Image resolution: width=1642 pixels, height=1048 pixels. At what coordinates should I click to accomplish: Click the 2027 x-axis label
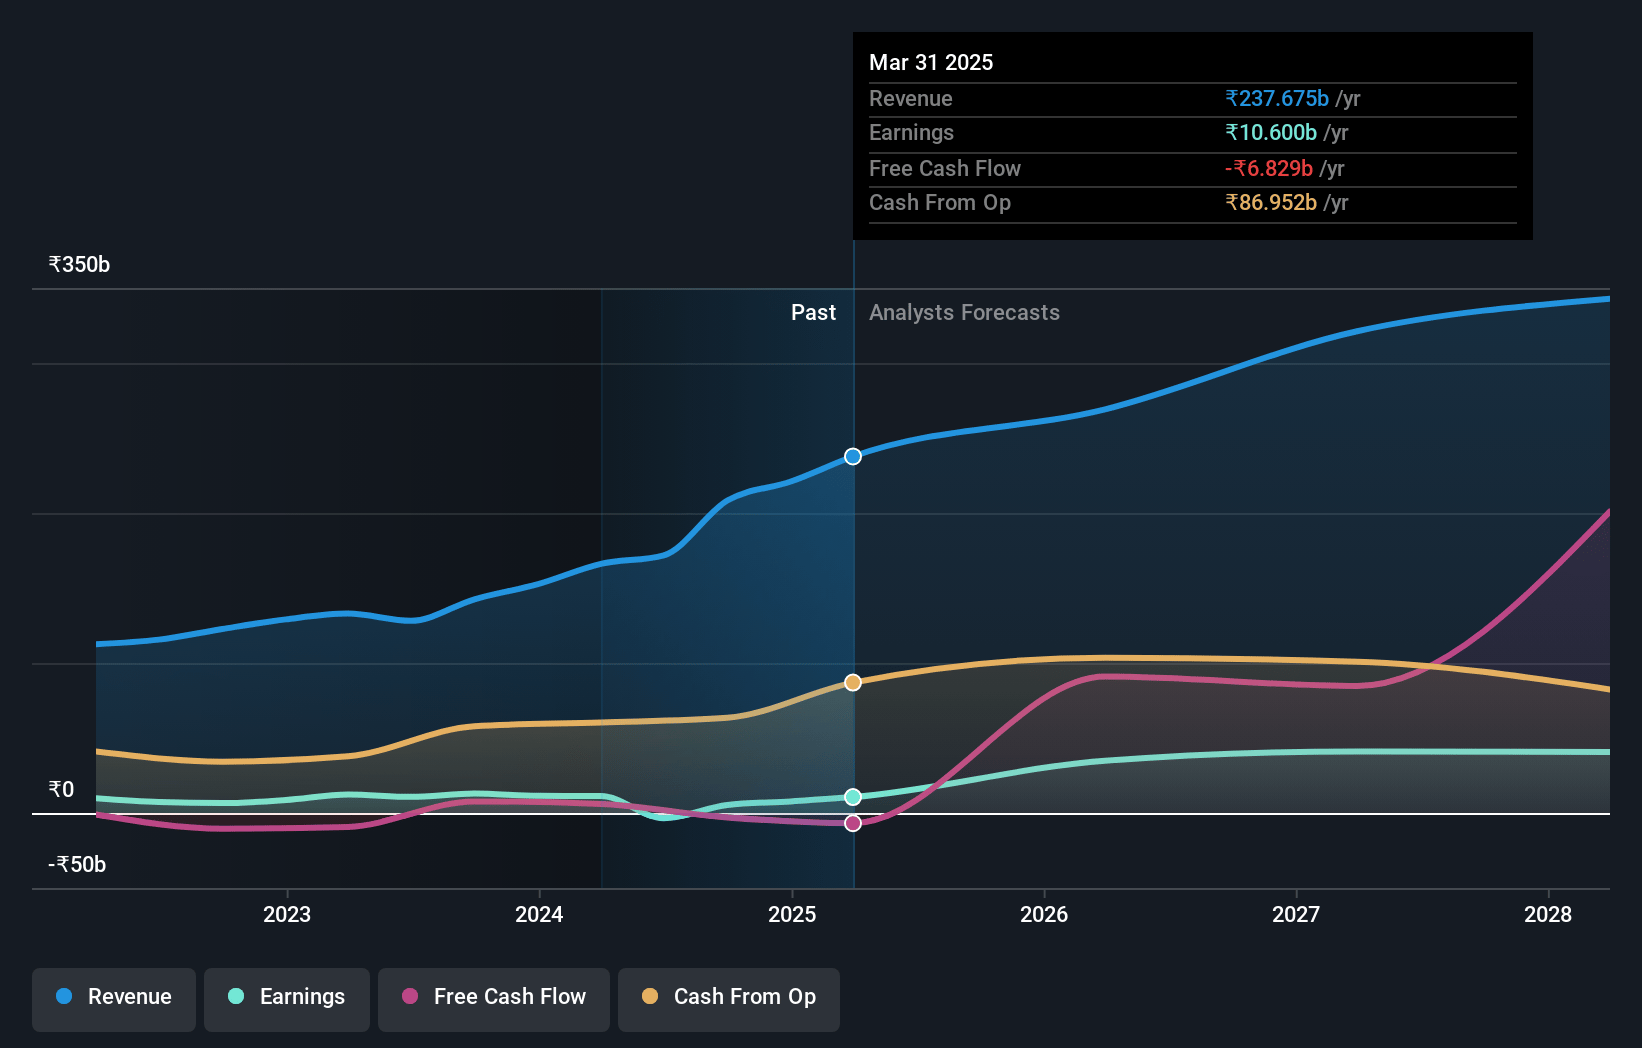click(x=1296, y=914)
